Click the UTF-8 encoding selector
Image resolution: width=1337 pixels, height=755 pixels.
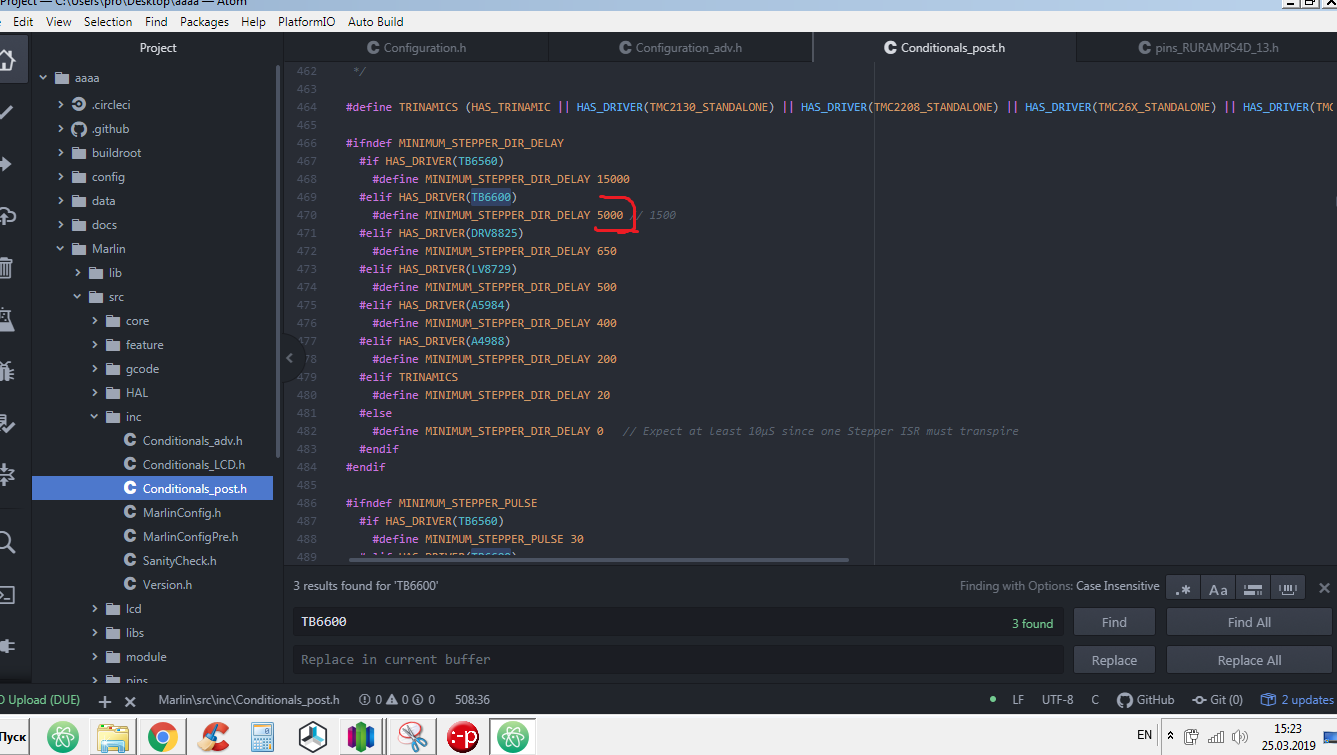click(x=1057, y=700)
